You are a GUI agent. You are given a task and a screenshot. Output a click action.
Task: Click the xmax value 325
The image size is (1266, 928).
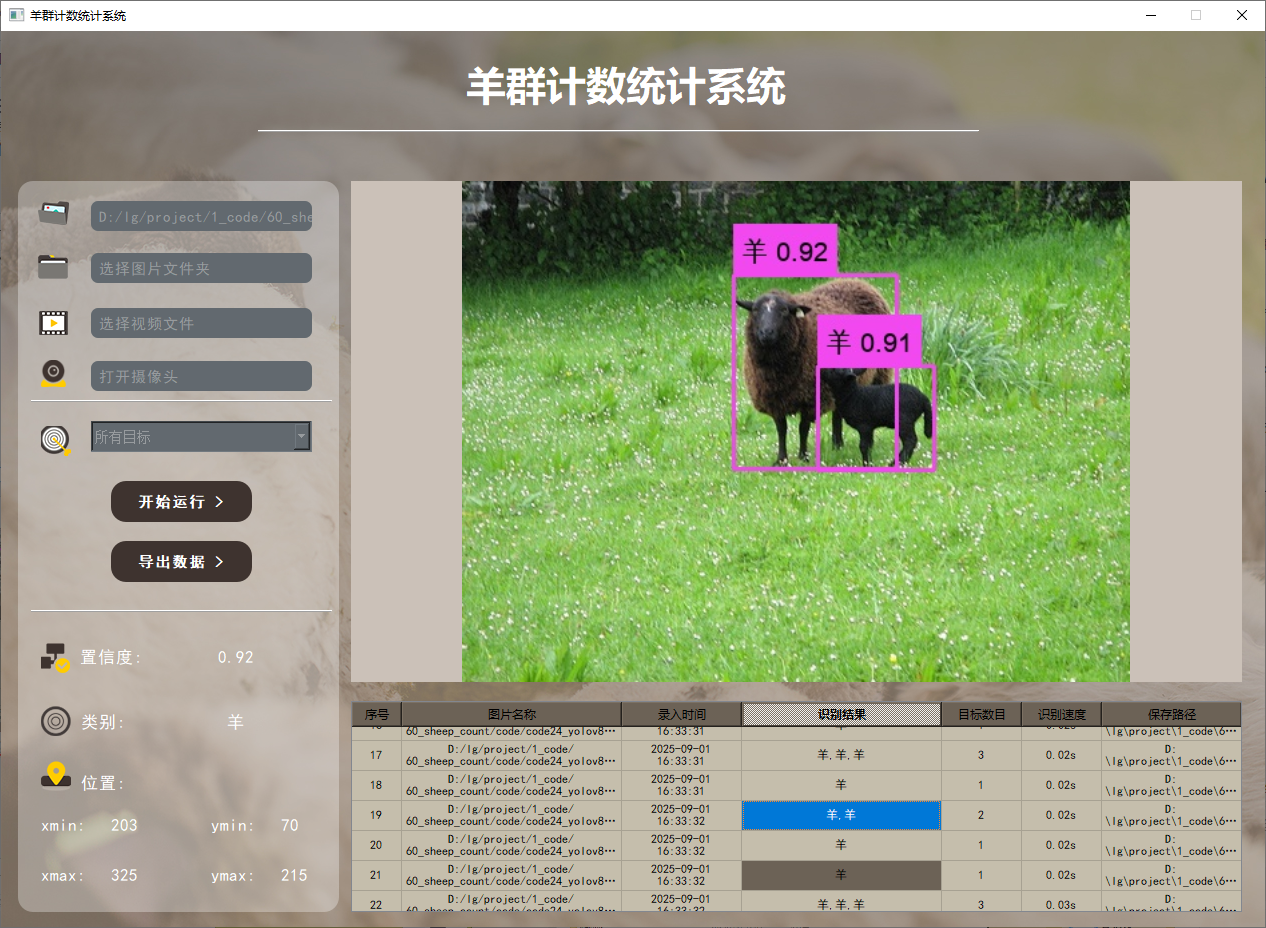click(124, 875)
